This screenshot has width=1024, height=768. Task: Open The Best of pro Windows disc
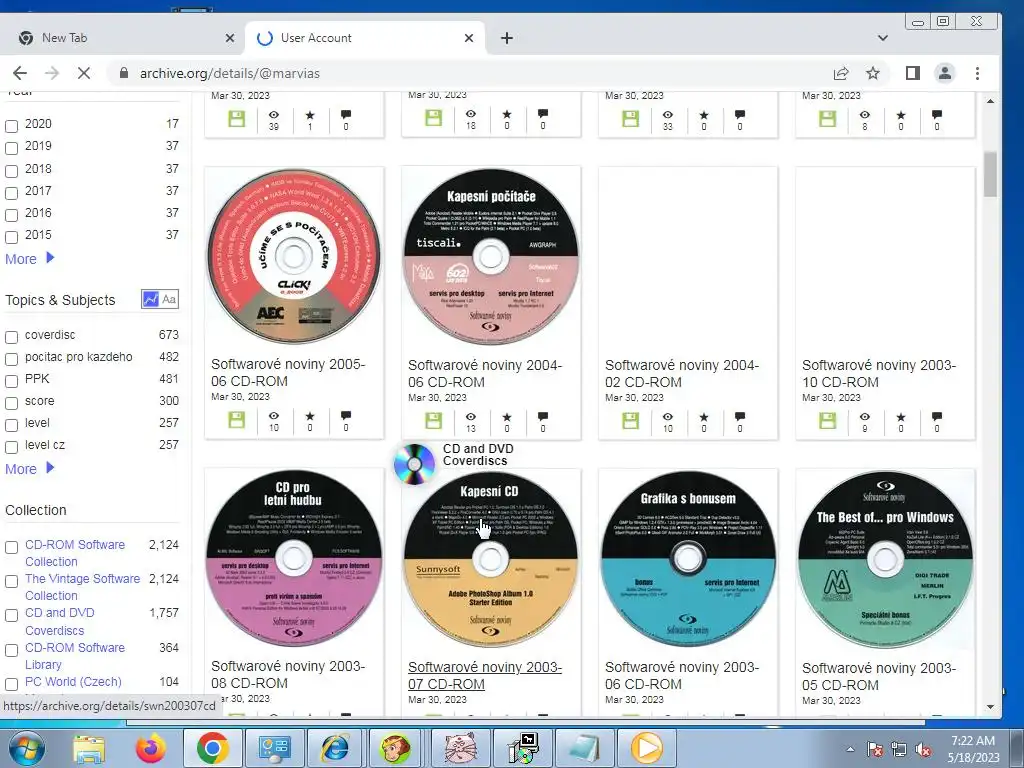click(885, 560)
